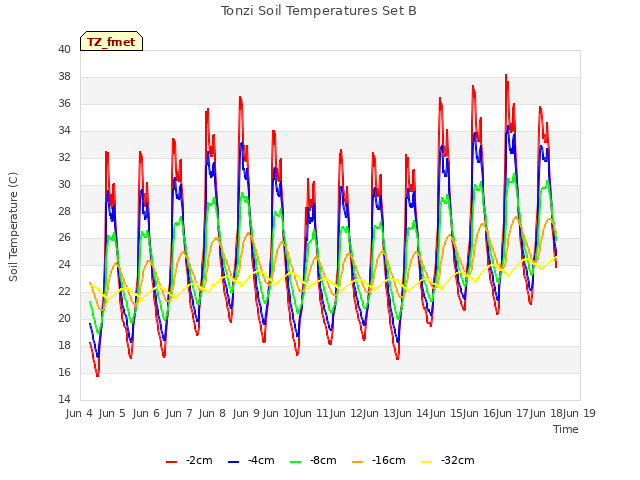The width and height of the screenshot is (640, 480).
Task: Click the Jun 8 x-axis tick label
Action: (x=212, y=413)
